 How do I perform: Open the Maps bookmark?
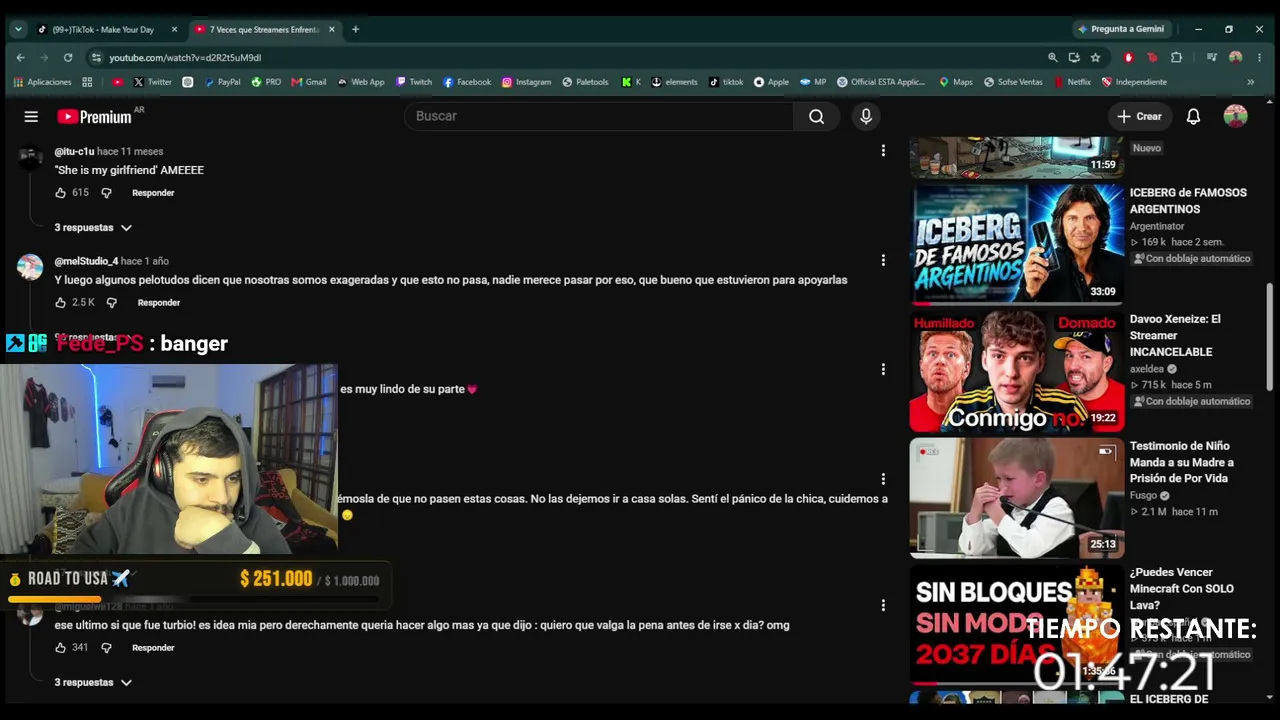point(956,82)
